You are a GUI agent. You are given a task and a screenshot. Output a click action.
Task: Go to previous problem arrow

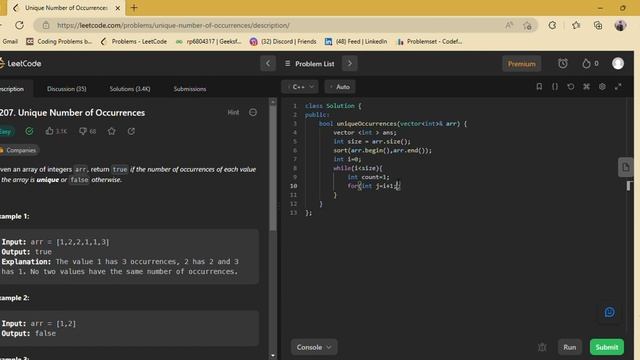click(268, 64)
